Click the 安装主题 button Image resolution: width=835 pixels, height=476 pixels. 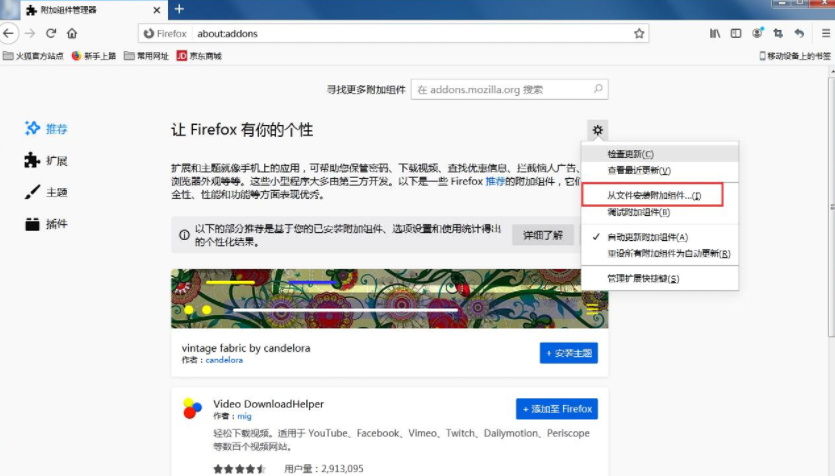coord(569,353)
